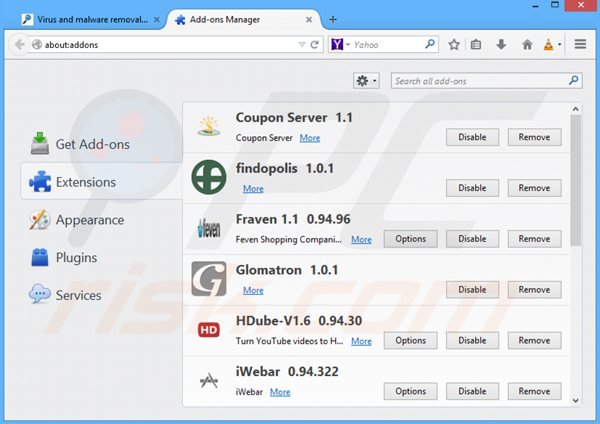This screenshot has height=424, width=600.
Task: Open More link for iWebar
Action: pos(280,392)
